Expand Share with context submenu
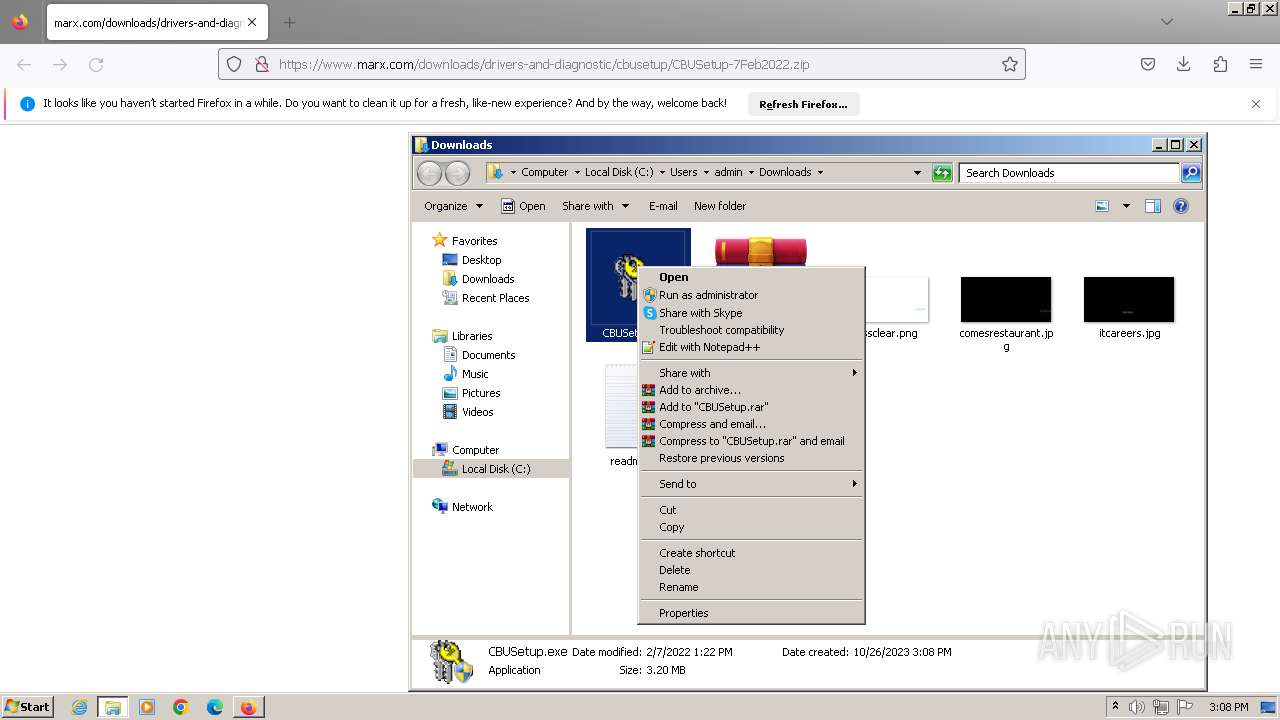Viewport: 1280px width, 720px height. tap(751, 373)
